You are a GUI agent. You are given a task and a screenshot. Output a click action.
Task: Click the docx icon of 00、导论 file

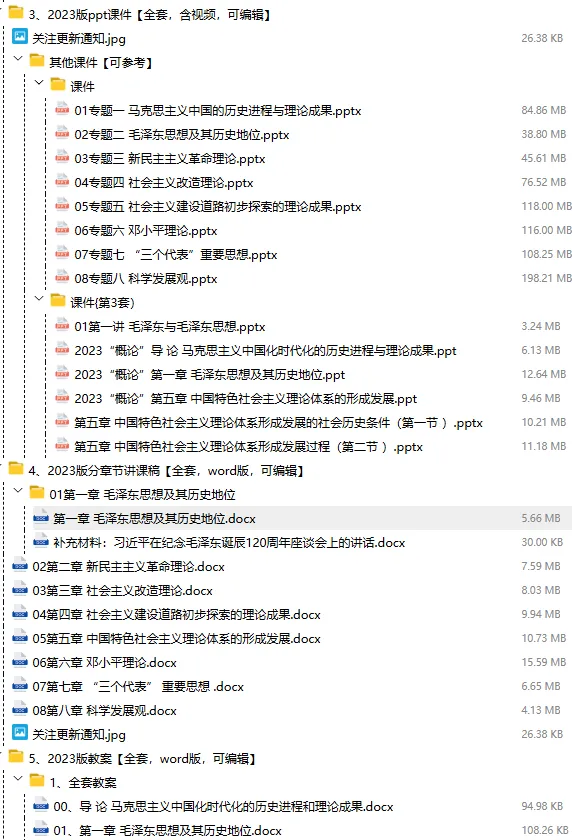tap(41, 805)
